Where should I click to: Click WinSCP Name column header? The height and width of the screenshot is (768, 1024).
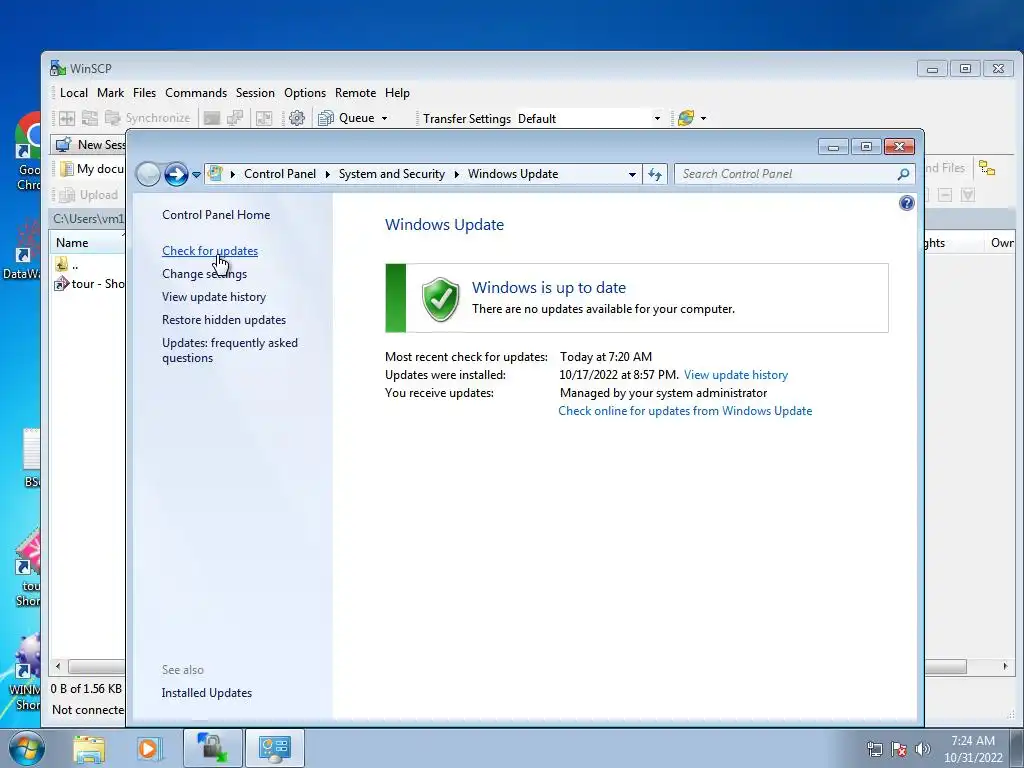[88, 243]
